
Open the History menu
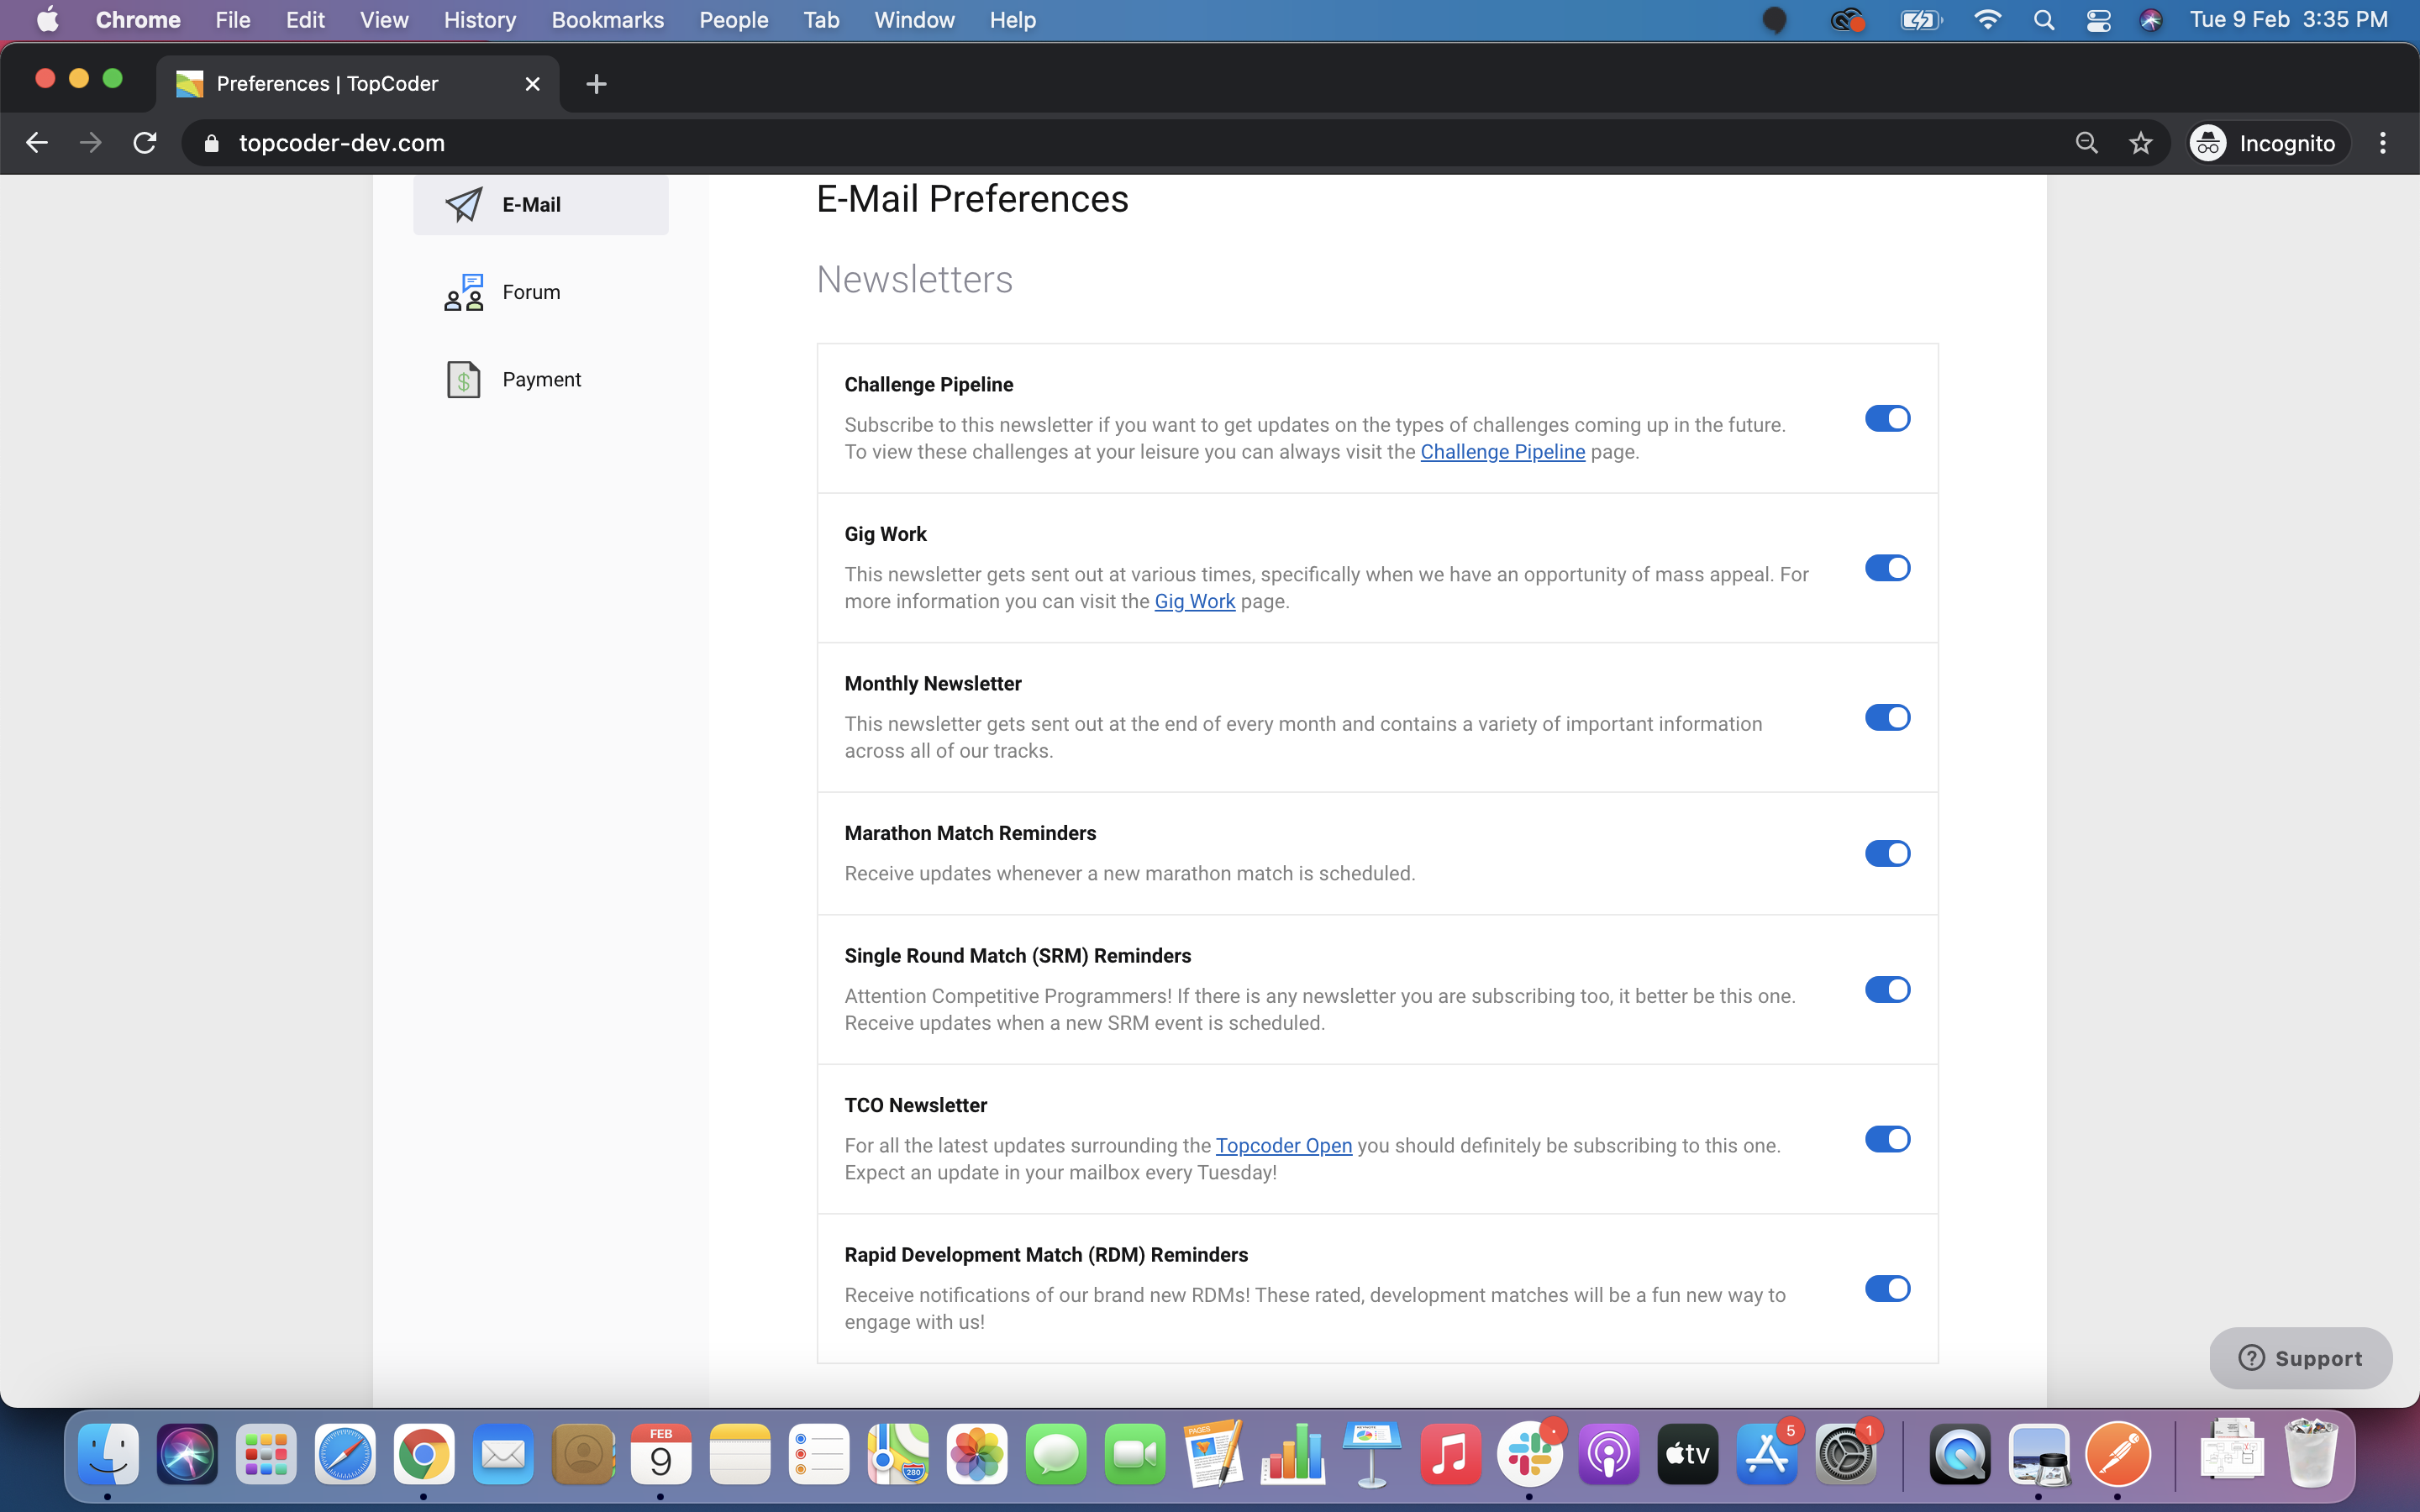pyautogui.click(x=480, y=20)
